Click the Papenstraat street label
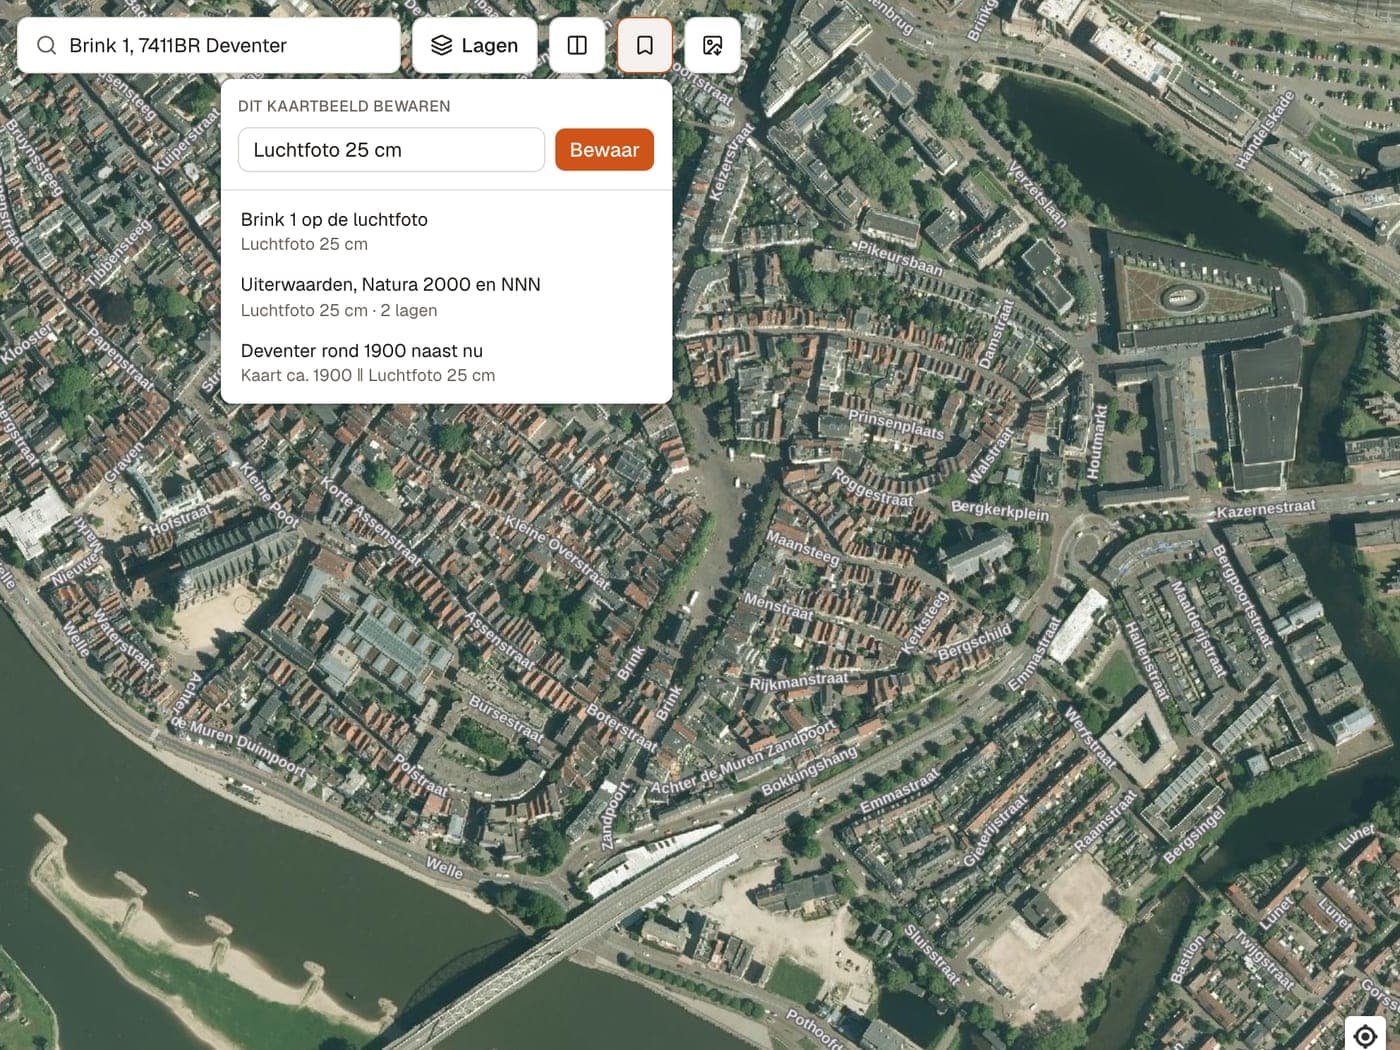 click(x=121, y=358)
